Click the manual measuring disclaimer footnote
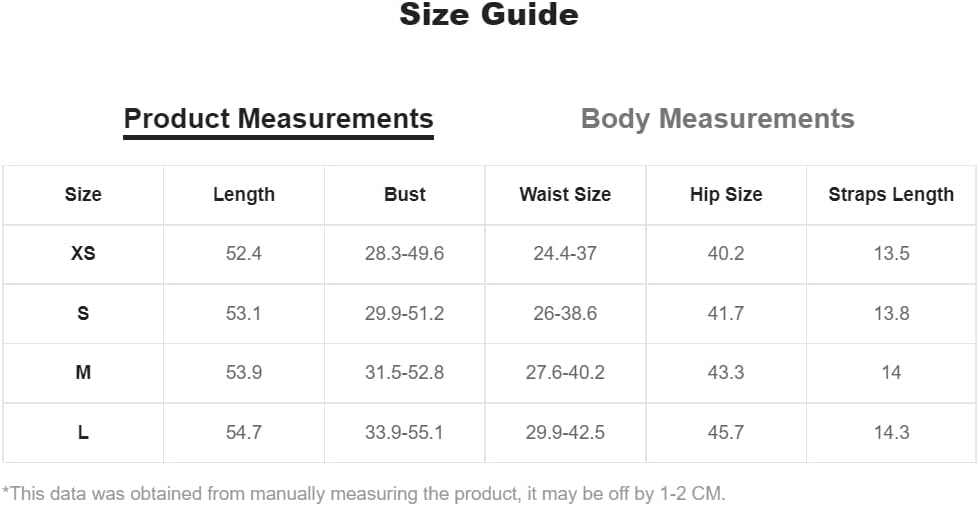 364,493
